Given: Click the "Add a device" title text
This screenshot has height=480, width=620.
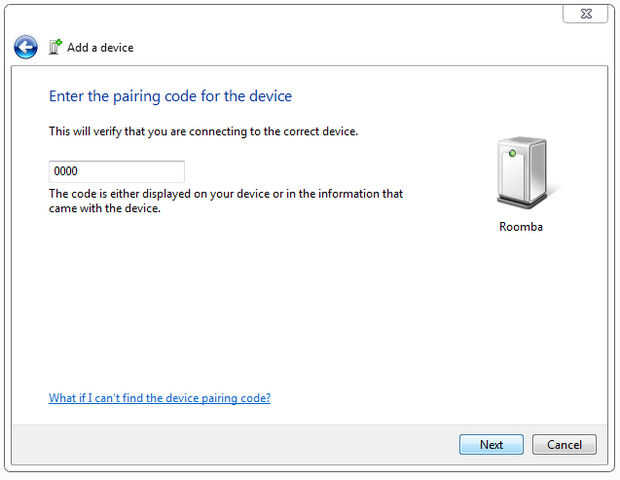Looking at the screenshot, I should point(100,47).
